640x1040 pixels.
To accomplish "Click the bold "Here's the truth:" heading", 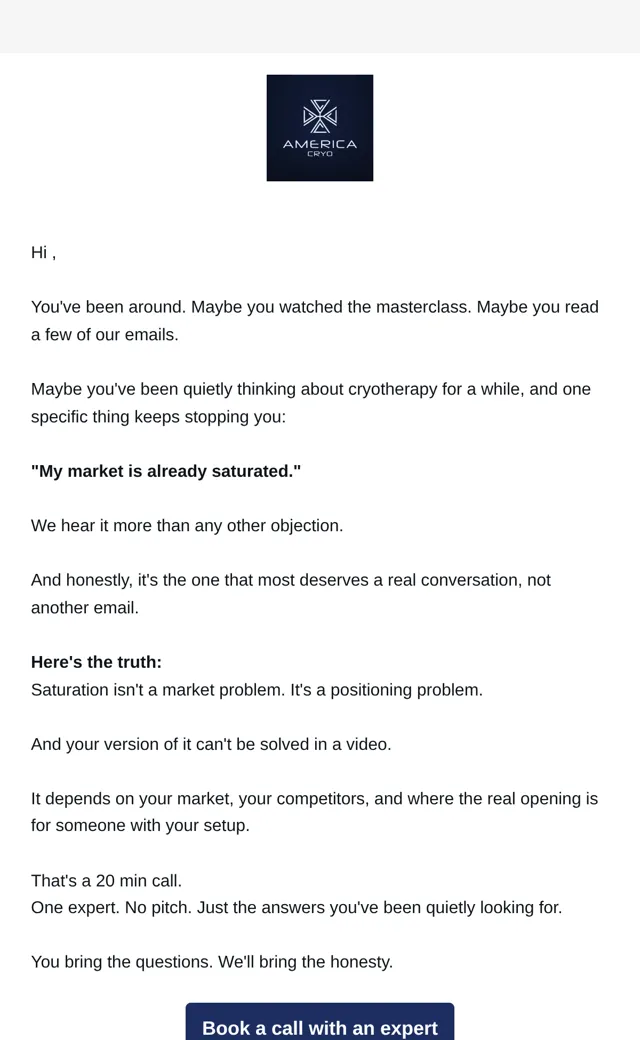I will 96,663.
